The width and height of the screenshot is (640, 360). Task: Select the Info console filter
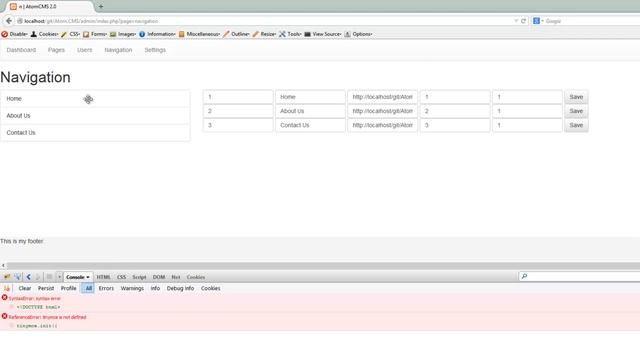click(x=155, y=288)
